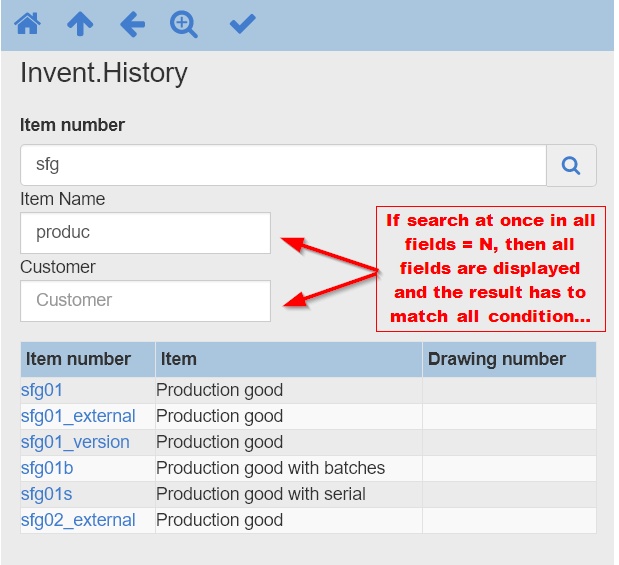
Task: Click the Drawing number column header
Action: pyautogui.click(x=497, y=359)
